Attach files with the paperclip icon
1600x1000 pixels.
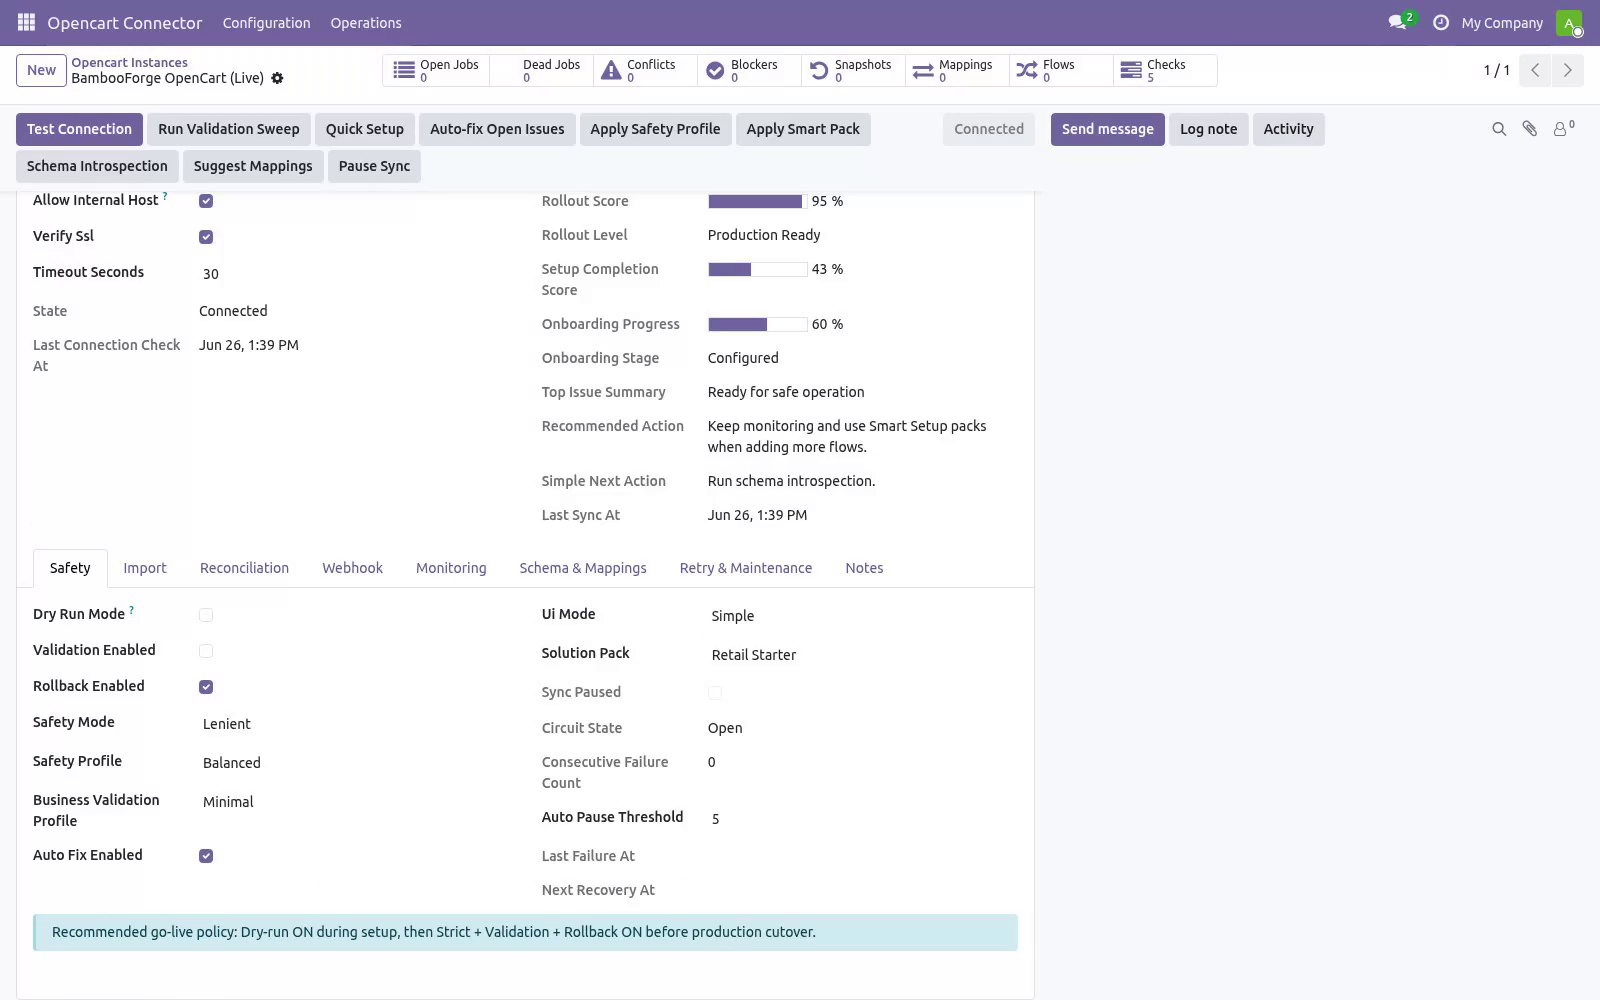(x=1530, y=129)
